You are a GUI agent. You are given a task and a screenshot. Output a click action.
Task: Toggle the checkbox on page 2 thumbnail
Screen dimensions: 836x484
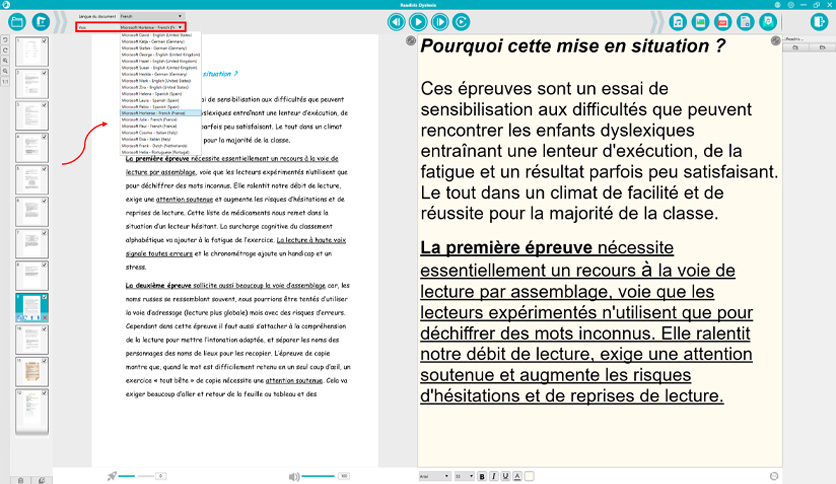click(x=44, y=72)
